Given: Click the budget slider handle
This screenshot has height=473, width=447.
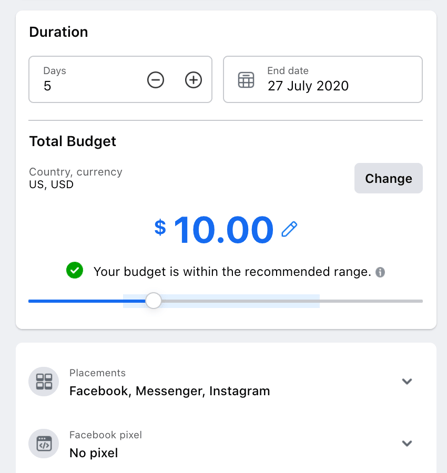Looking at the screenshot, I should tap(154, 301).
